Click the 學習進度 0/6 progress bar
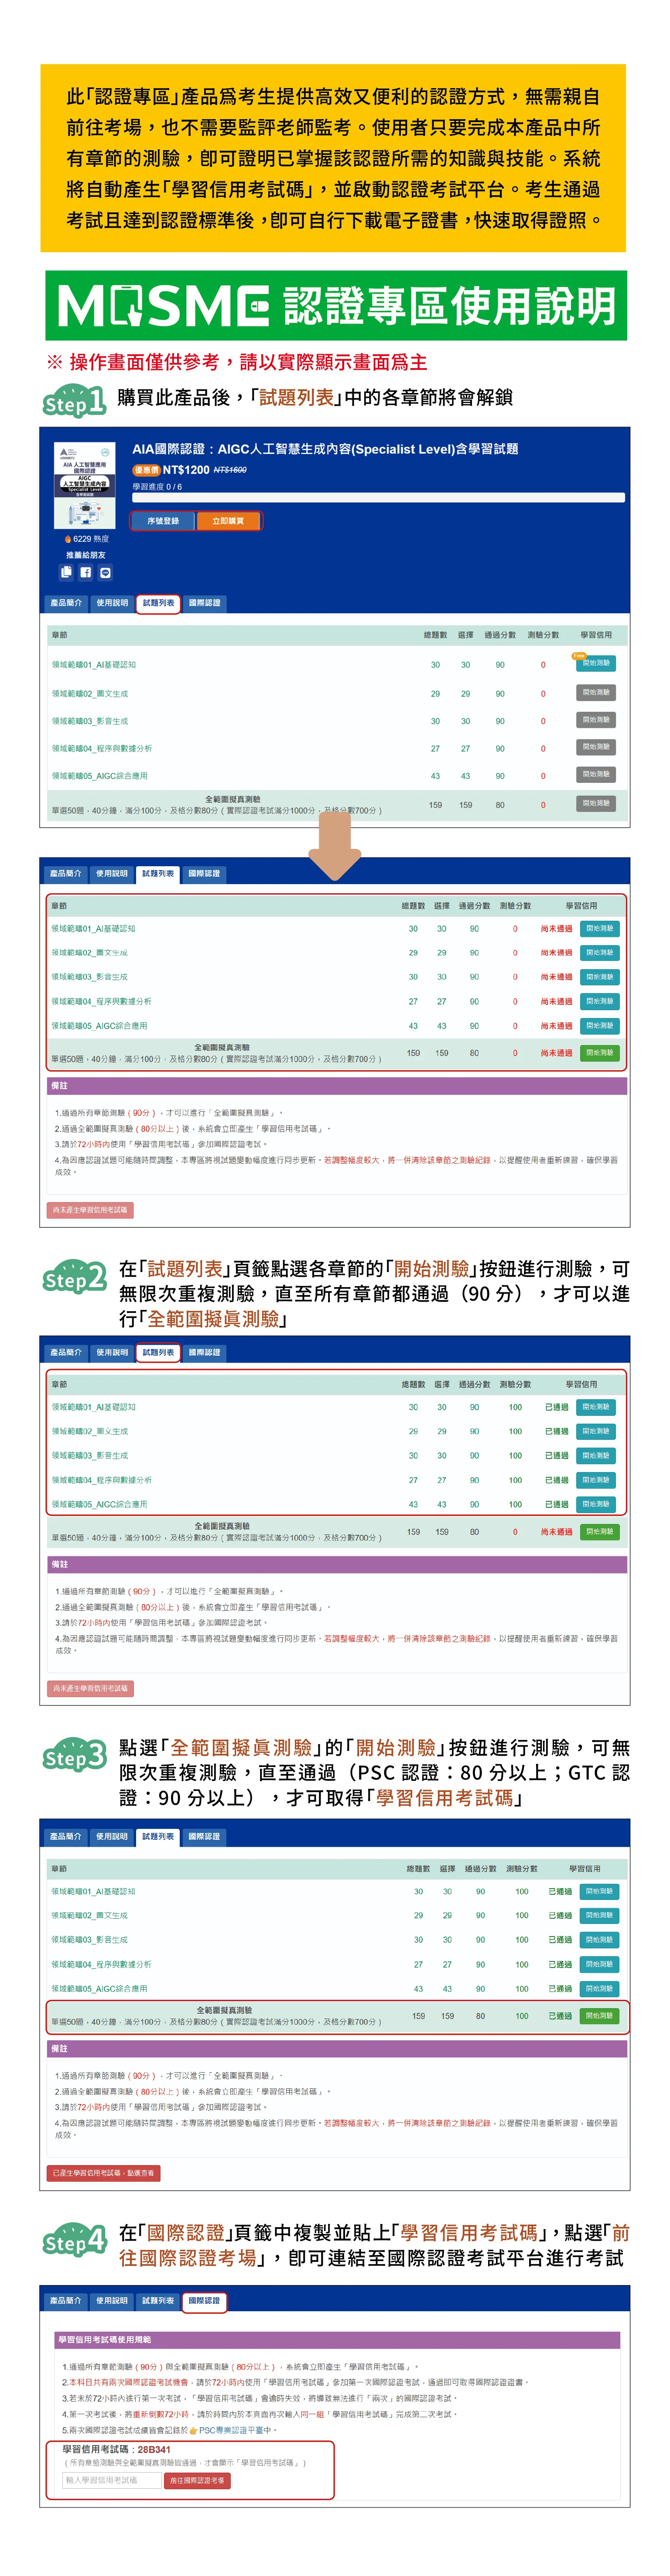The width and height of the screenshot is (670, 2576). [378, 497]
